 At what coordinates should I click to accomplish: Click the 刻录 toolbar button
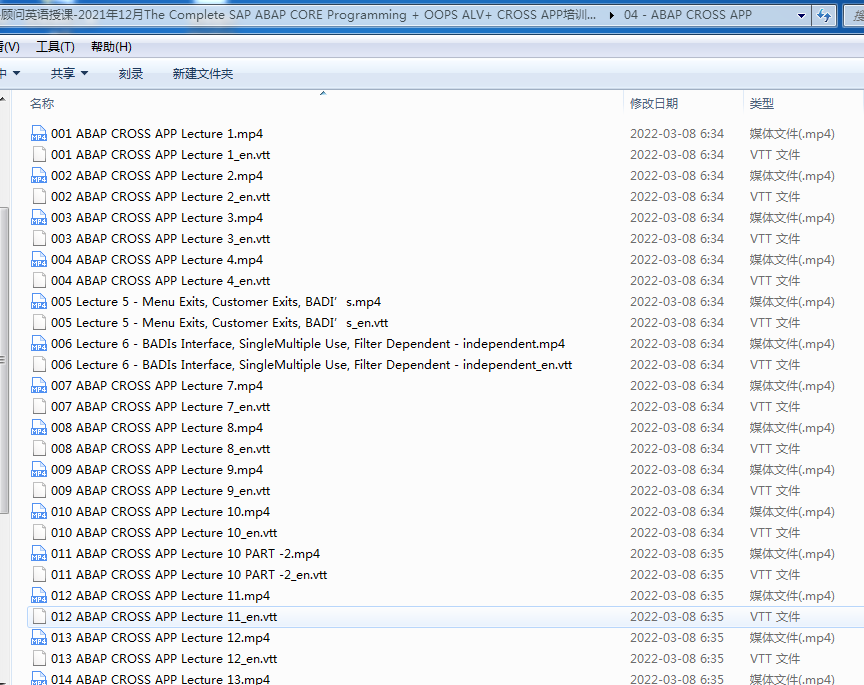pyautogui.click(x=131, y=73)
